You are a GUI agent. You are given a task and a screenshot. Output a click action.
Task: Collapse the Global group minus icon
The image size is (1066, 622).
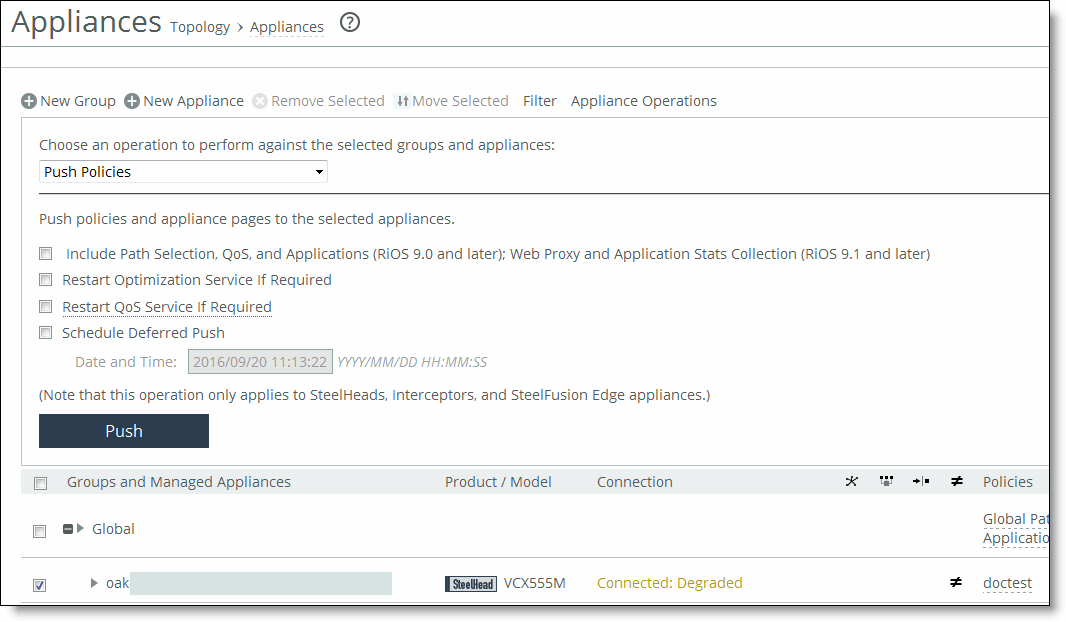tap(68, 529)
